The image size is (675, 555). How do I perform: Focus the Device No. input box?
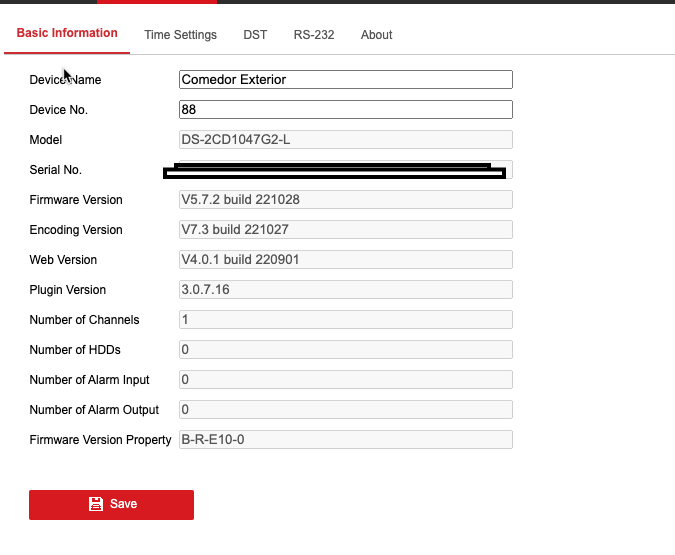coord(345,110)
